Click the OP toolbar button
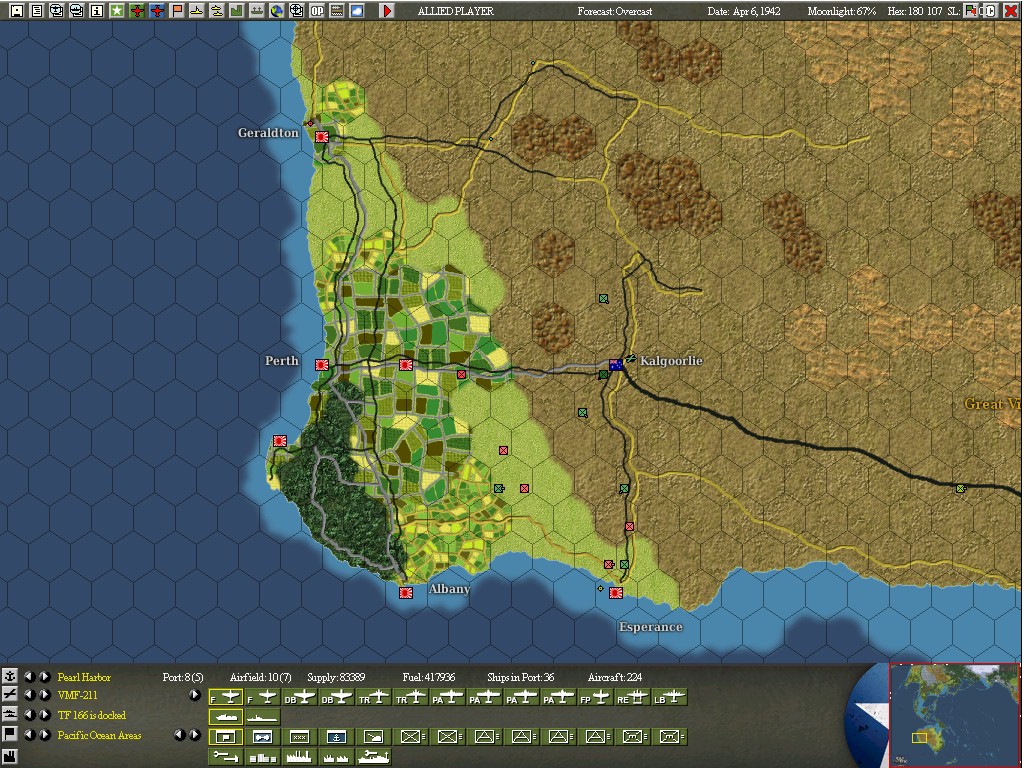Viewport: 1024px width, 768px height. [x=317, y=10]
